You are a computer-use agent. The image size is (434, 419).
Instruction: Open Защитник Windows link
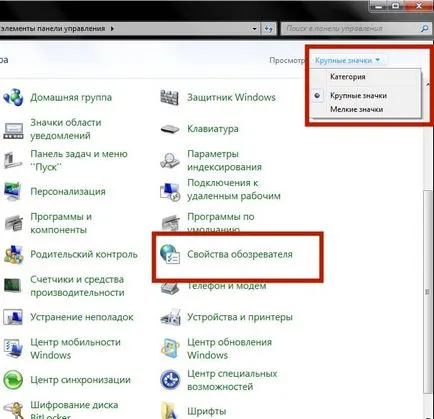coord(231,97)
